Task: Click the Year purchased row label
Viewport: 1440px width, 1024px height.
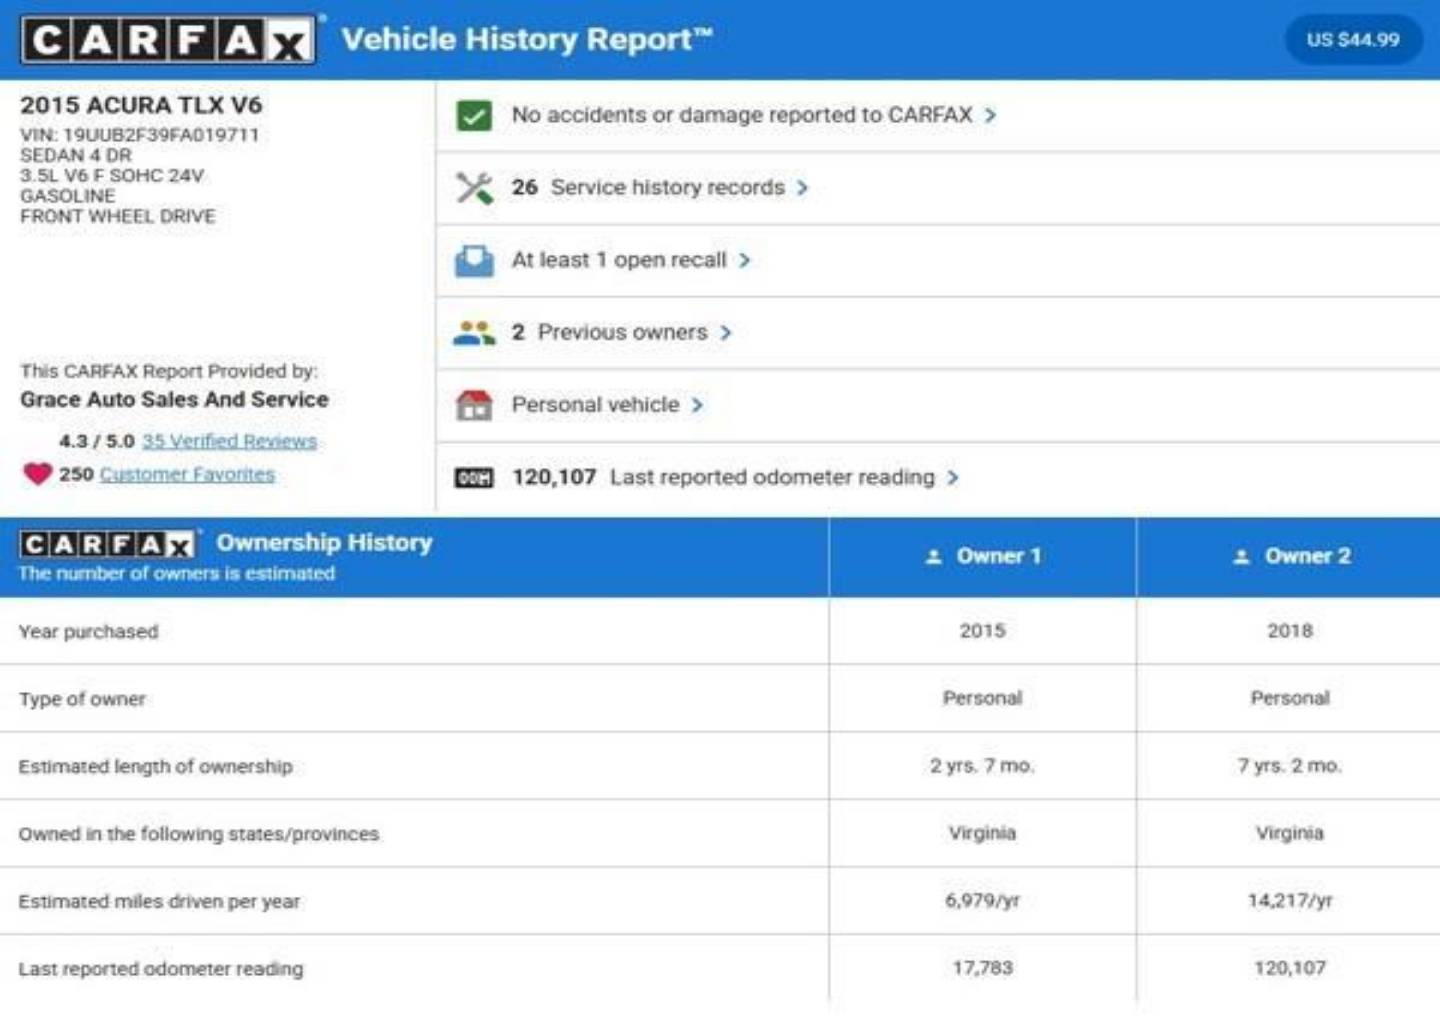Action: click(x=88, y=632)
